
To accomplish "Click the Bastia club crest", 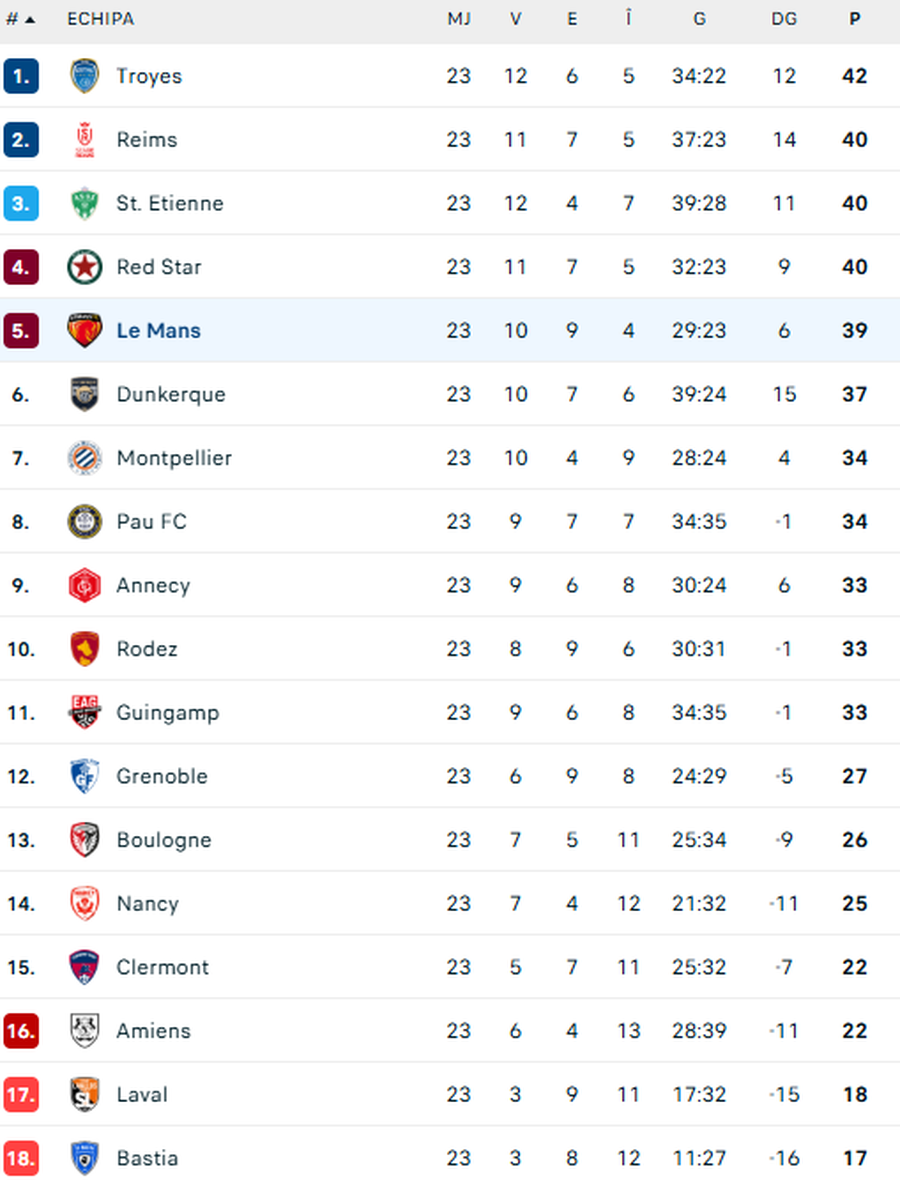I will coord(85,1158).
